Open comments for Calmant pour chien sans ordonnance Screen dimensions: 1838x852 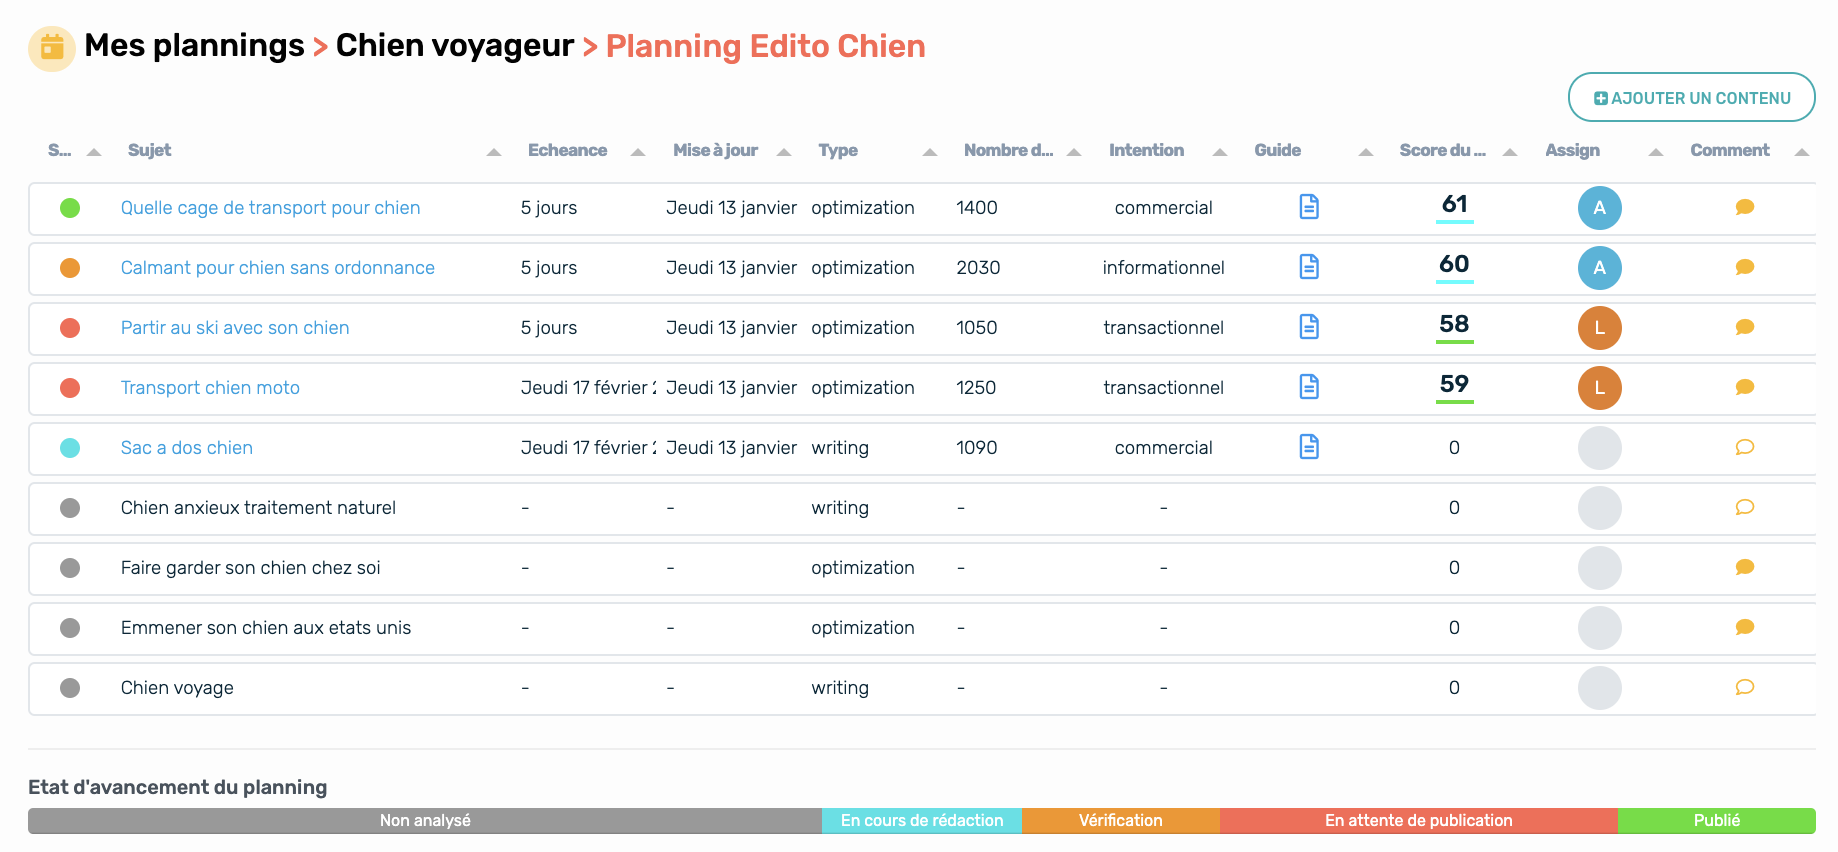click(1745, 267)
